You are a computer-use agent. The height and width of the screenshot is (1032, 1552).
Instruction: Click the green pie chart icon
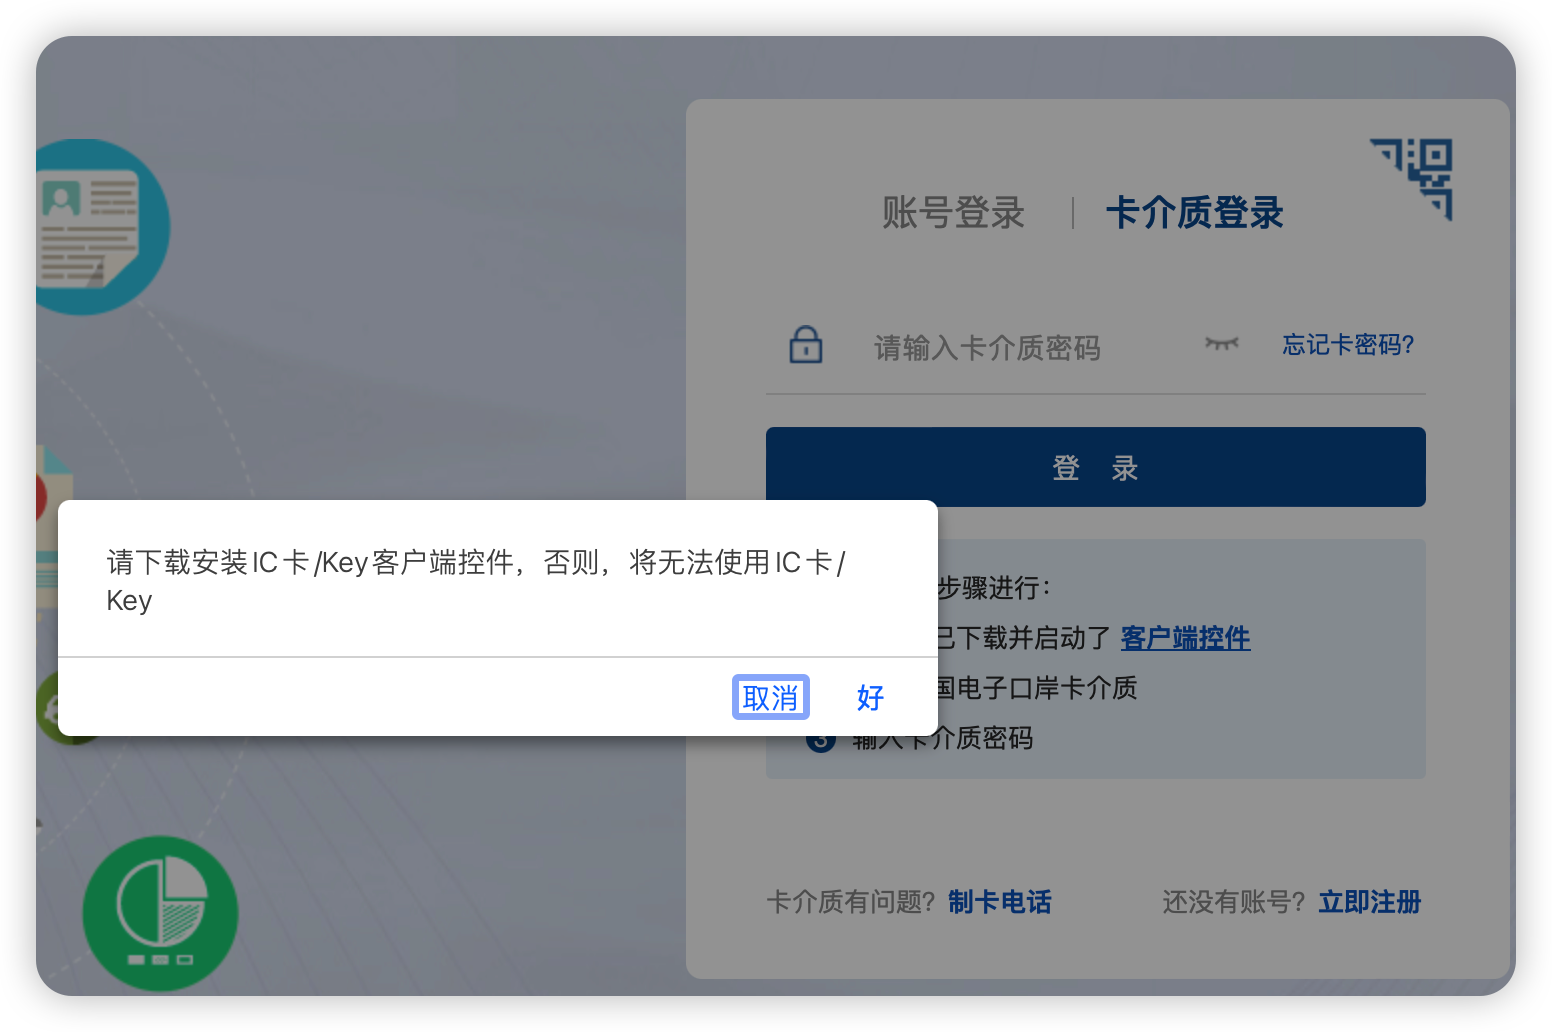pos(160,913)
